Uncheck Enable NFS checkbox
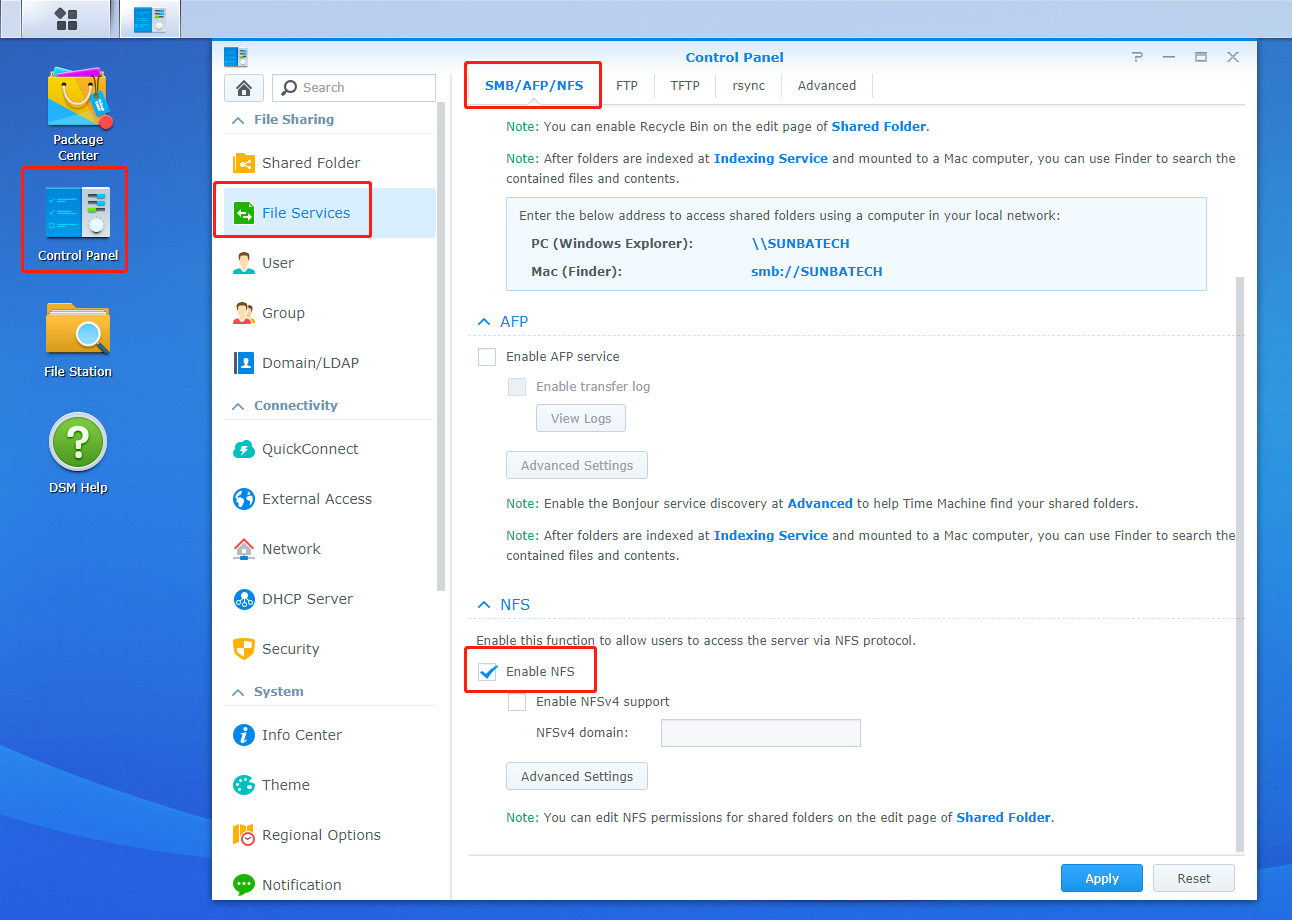This screenshot has width=1292, height=920. click(x=487, y=672)
